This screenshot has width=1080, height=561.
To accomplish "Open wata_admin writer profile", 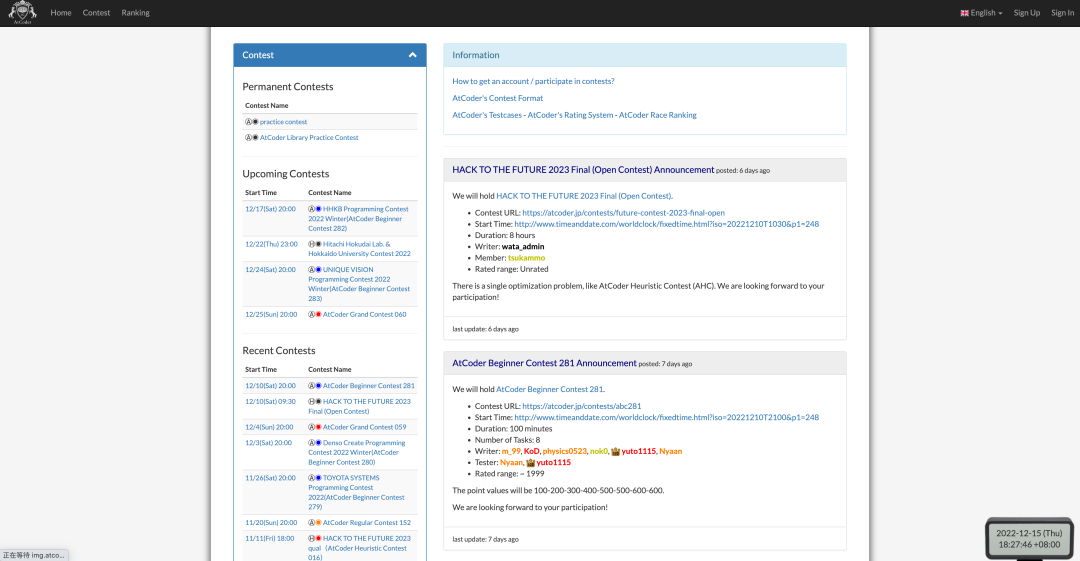I will point(523,247).
